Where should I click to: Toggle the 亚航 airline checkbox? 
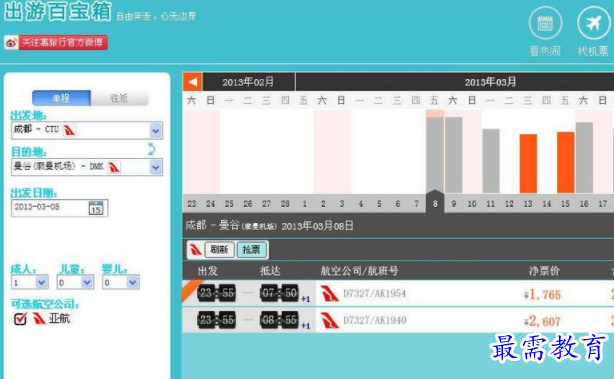tap(20, 319)
